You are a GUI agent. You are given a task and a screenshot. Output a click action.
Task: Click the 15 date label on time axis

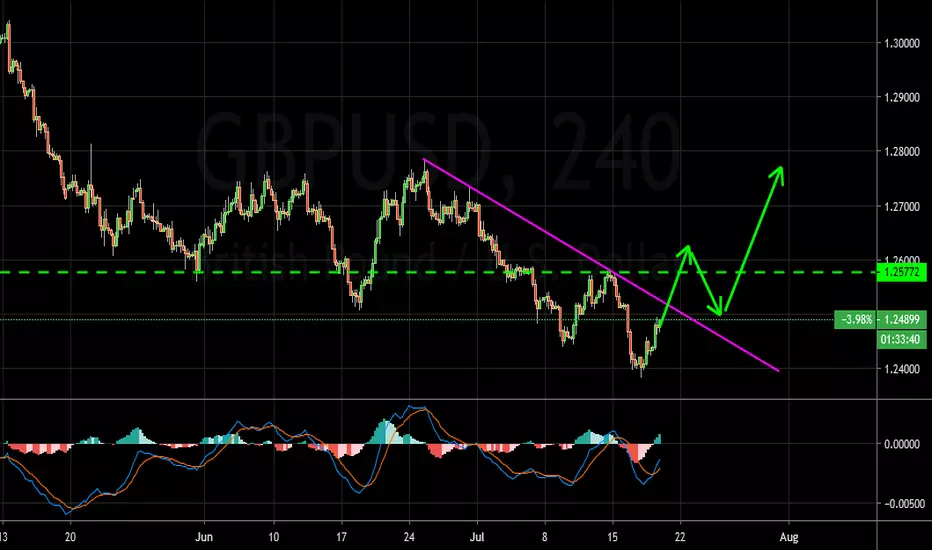[612, 537]
